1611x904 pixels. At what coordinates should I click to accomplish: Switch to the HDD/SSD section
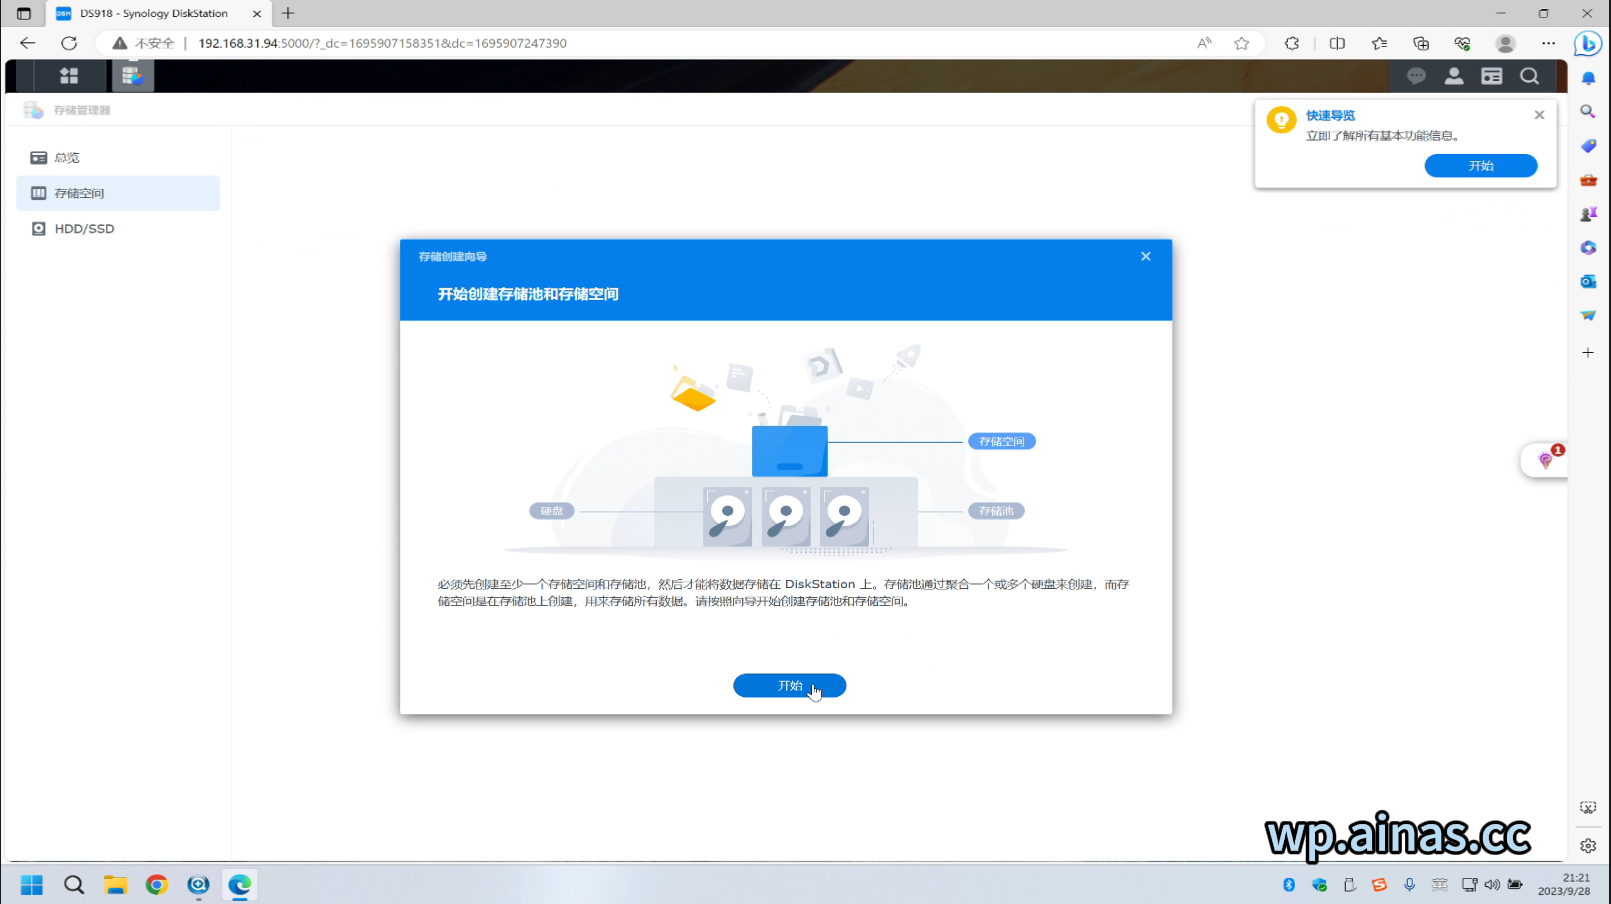tap(83, 228)
